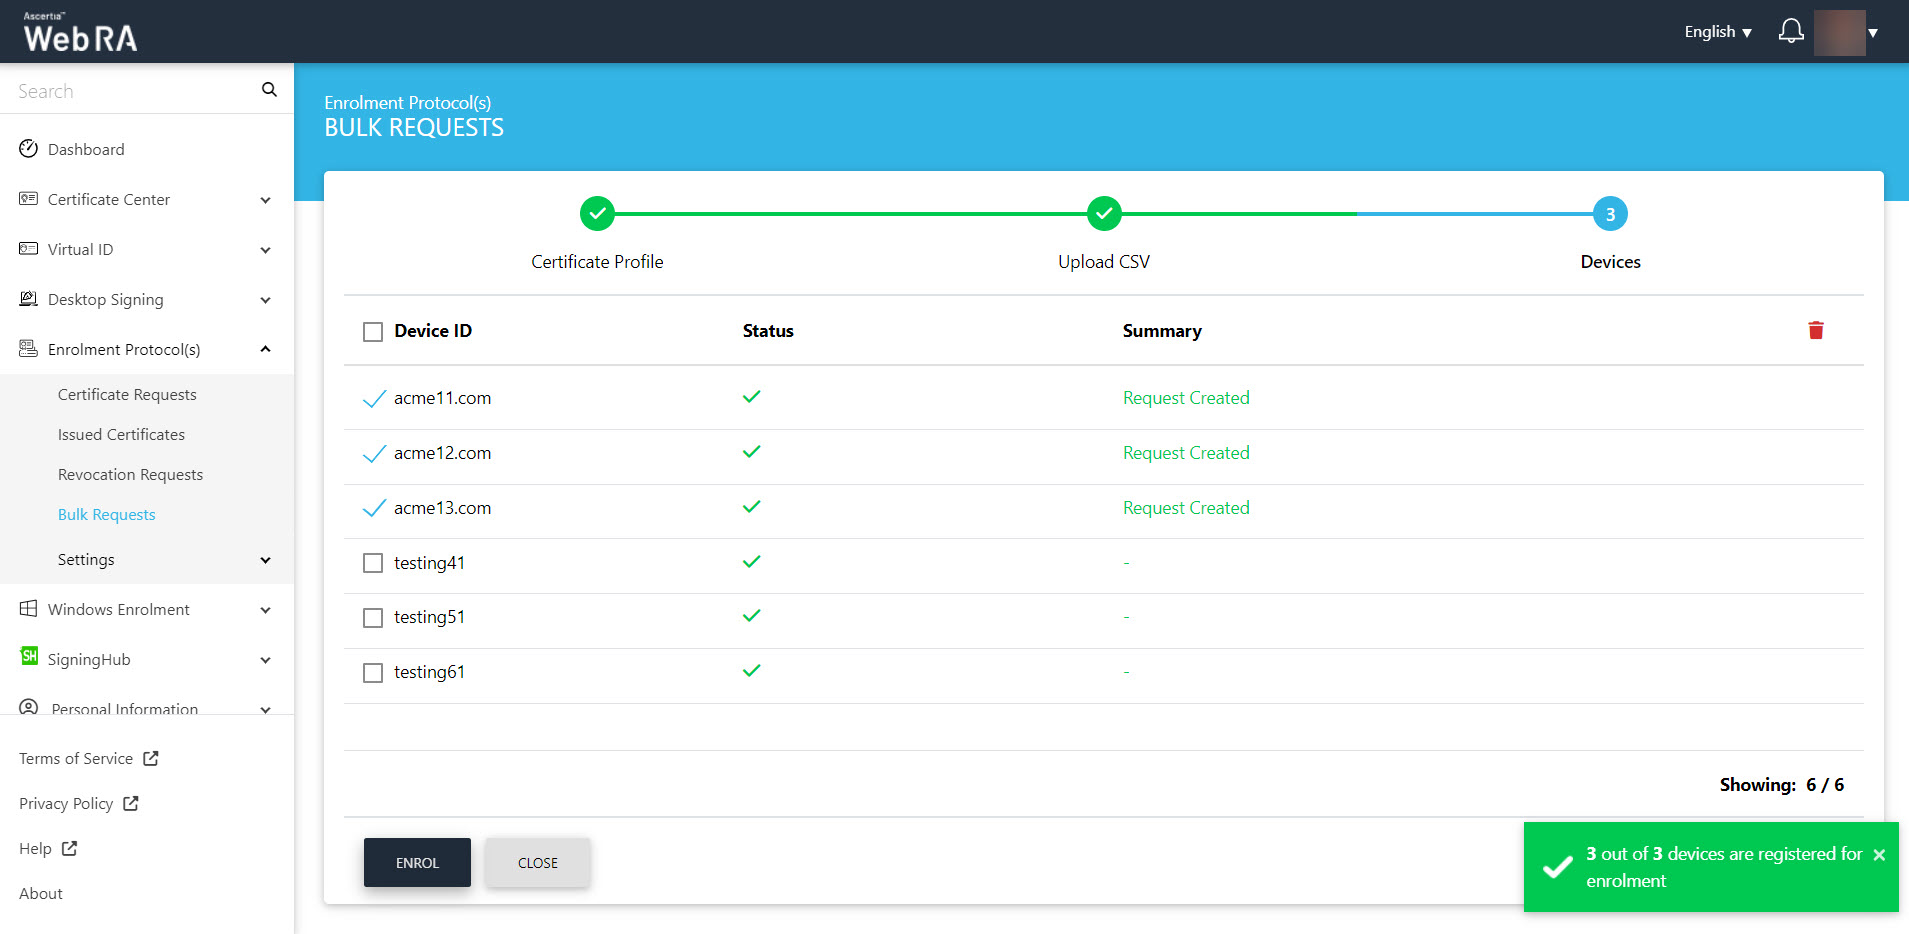1909x934 pixels.
Task: Click the Windows Enrolment icon
Action: coord(29,609)
